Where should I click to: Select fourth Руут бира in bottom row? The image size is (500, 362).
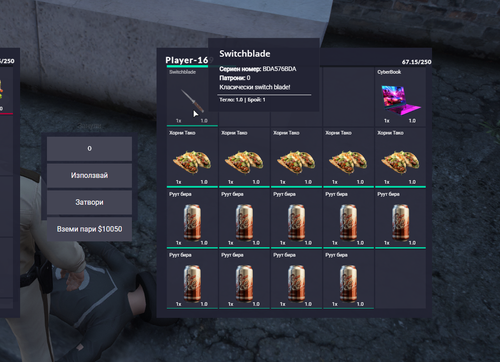348,280
